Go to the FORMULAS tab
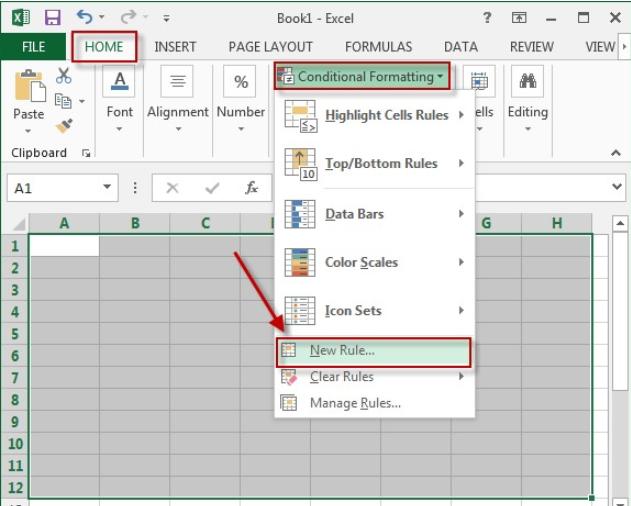 [378, 47]
